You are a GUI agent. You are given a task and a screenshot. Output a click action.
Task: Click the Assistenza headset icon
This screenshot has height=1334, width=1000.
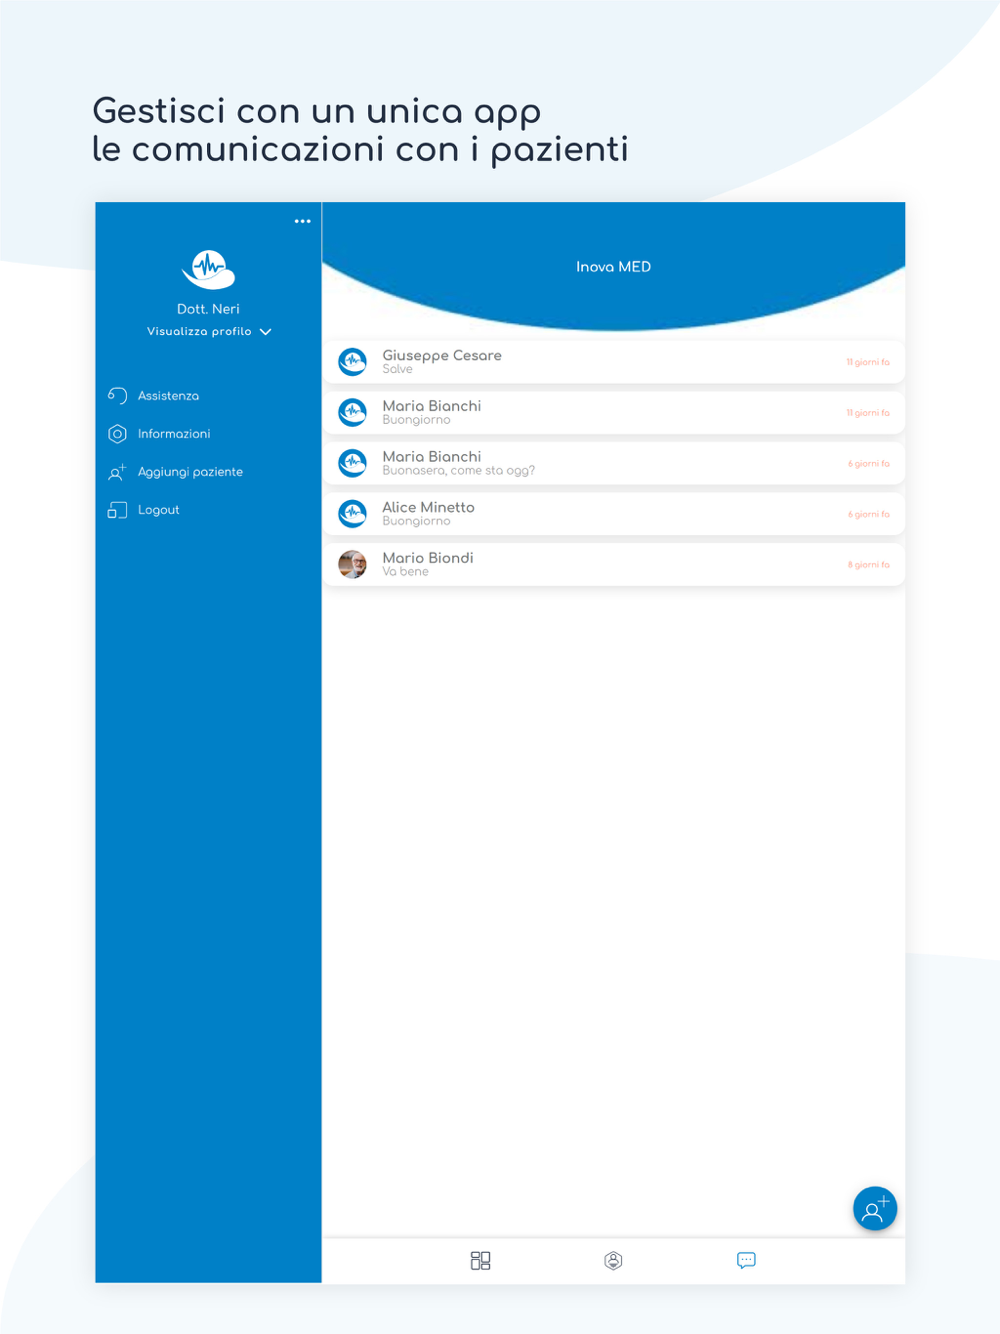[x=117, y=396]
